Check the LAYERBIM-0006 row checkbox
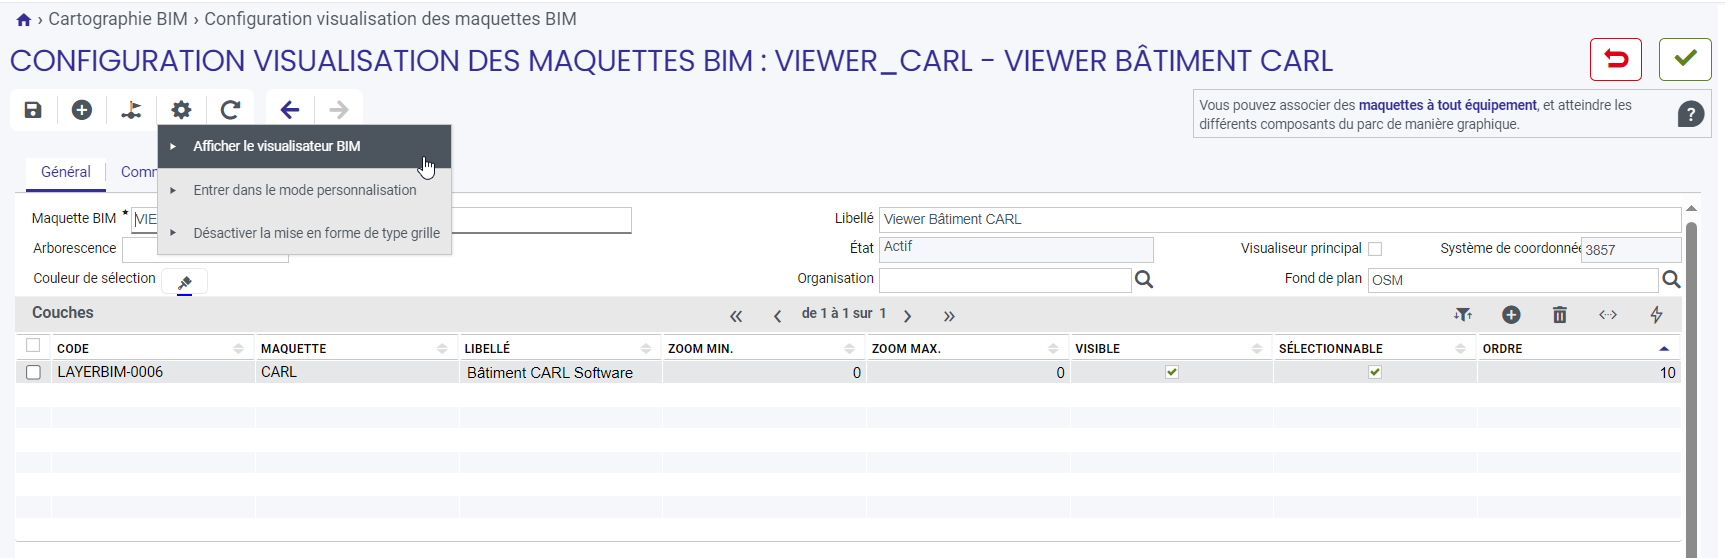 click(33, 372)
